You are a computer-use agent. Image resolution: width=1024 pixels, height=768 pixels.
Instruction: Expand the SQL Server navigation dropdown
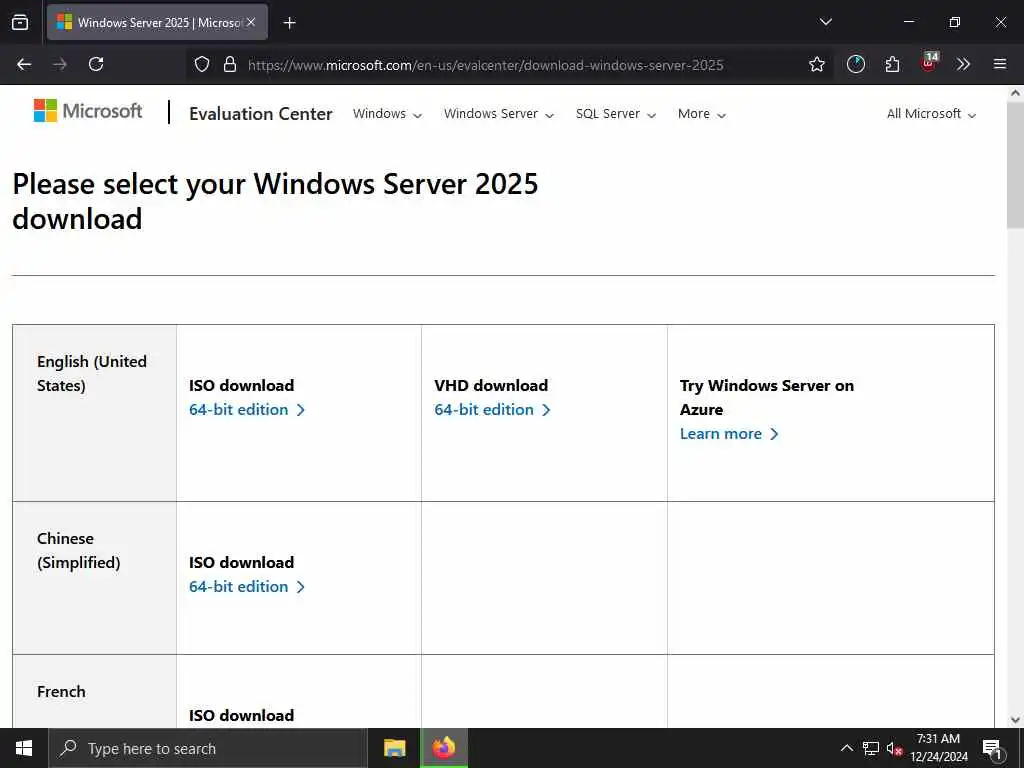click(616, 114)
